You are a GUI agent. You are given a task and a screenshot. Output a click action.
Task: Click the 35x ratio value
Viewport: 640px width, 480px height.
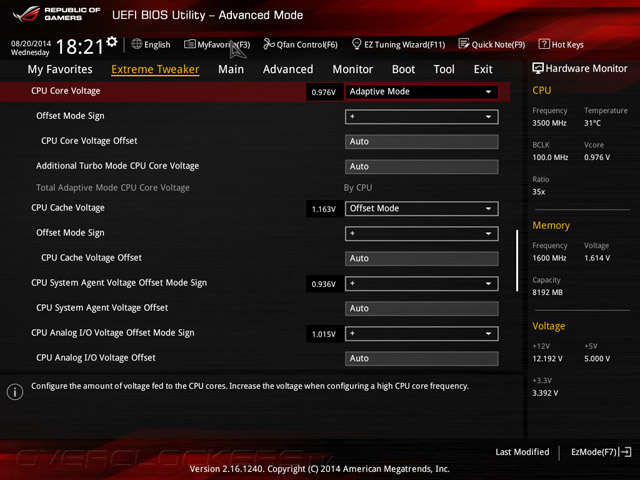tap(538, 192)
